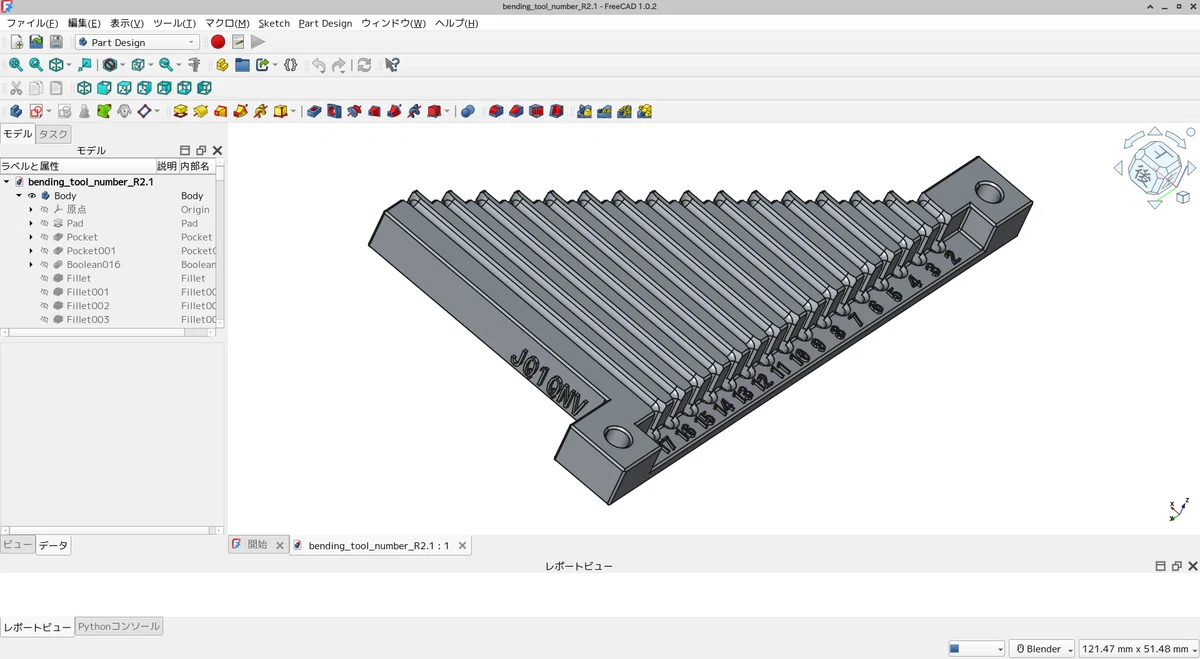Screen dimensions: 1200x659
Task: Open the Sketch menu
Action: 274,23
